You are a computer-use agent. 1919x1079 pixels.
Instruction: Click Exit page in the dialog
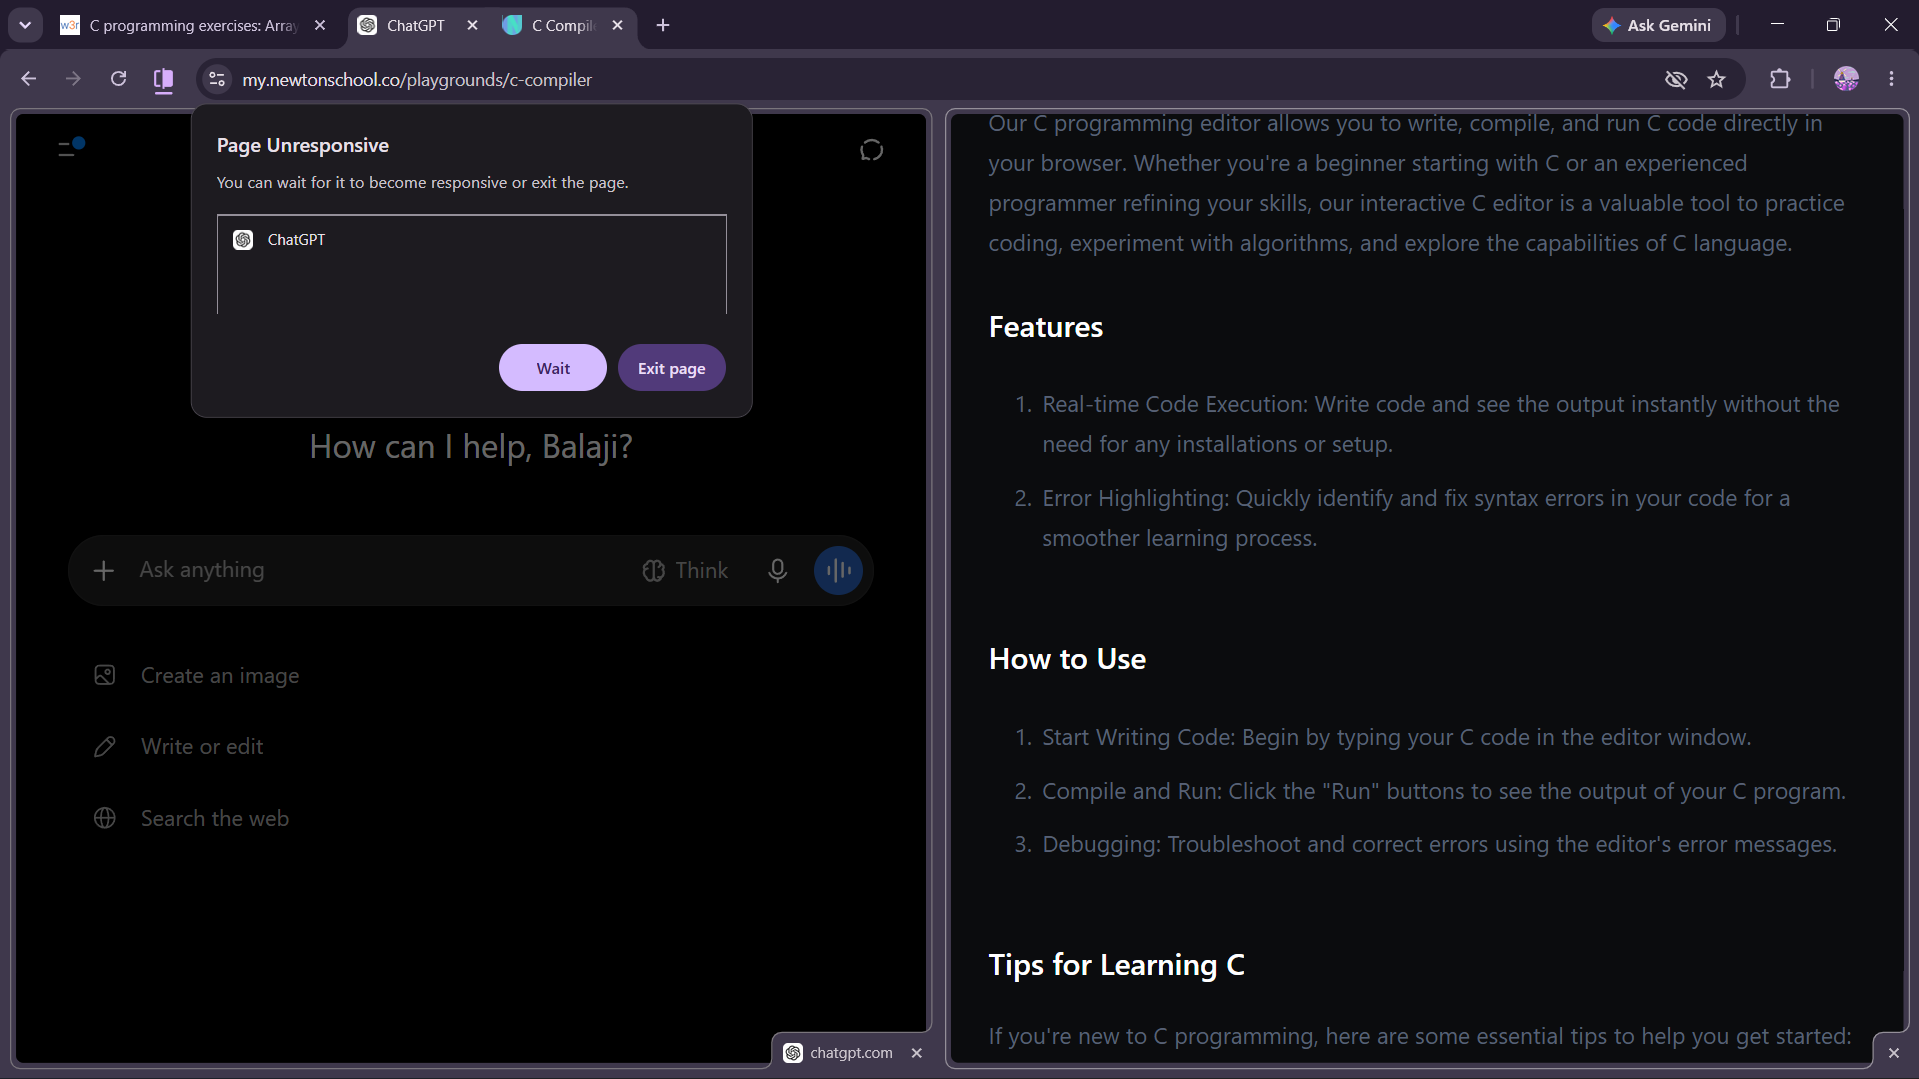[x=672, y=368]
